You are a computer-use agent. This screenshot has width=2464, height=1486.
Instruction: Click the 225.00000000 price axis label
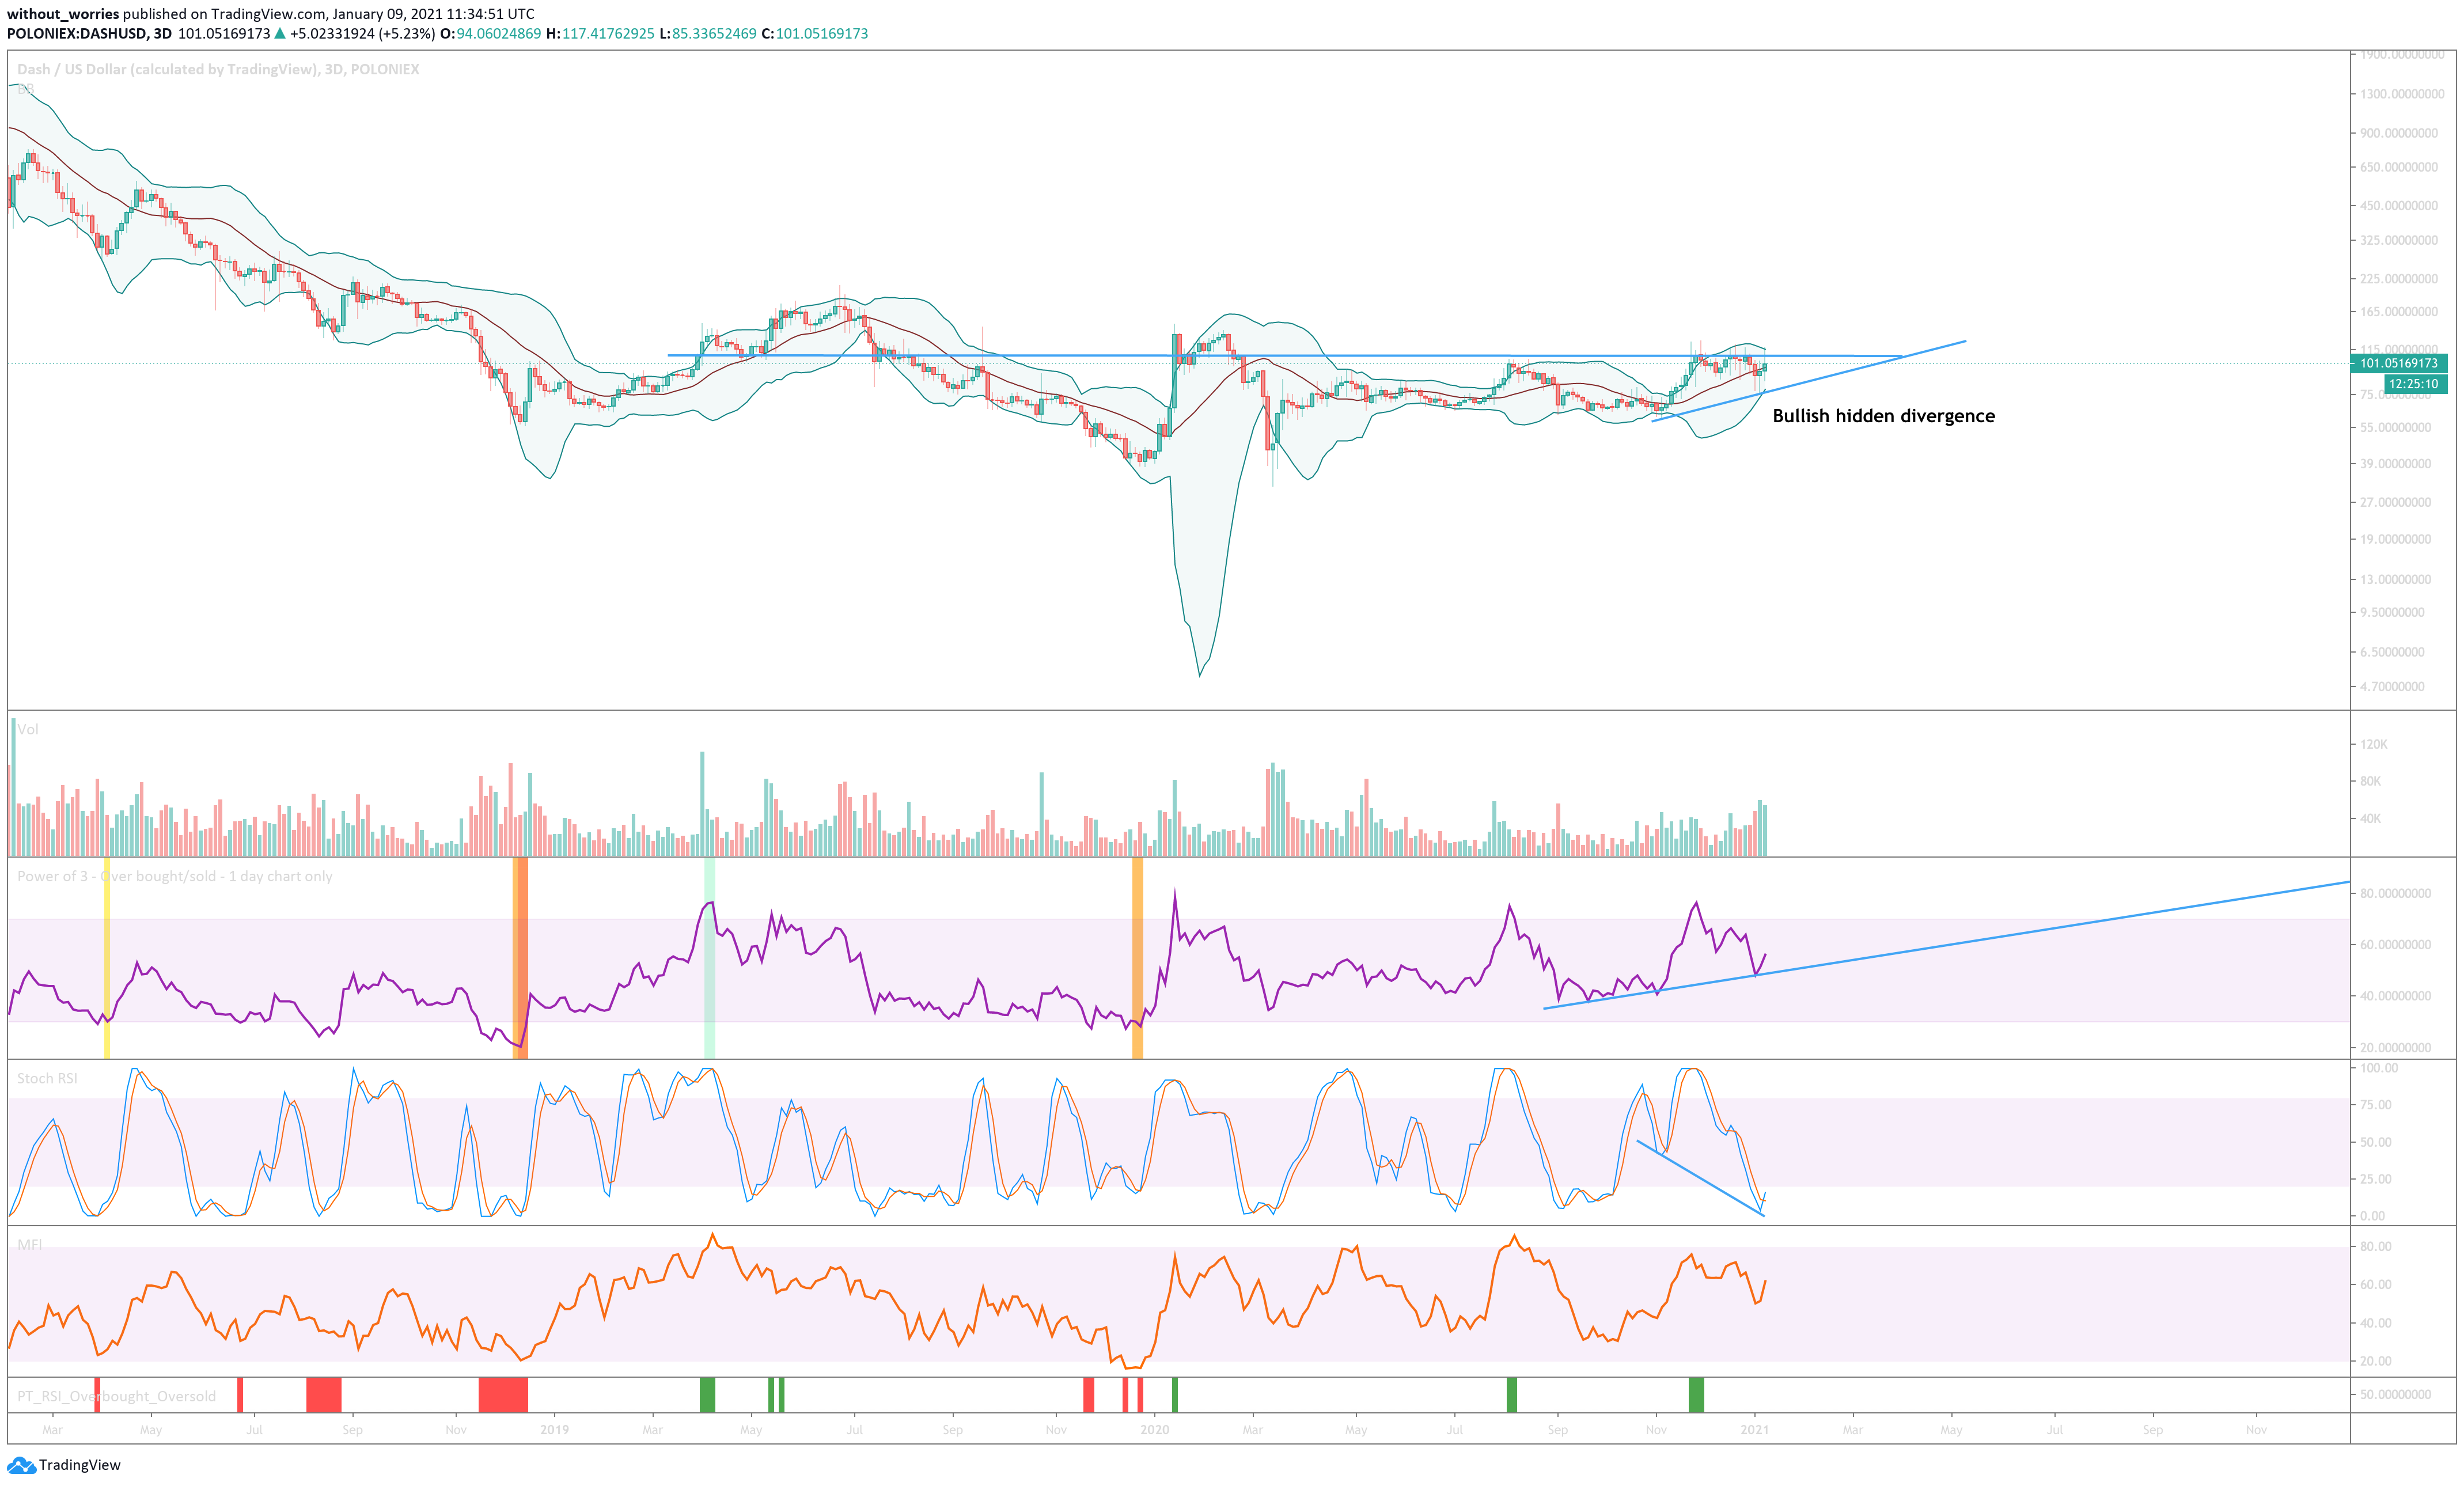click(2399, 279)
